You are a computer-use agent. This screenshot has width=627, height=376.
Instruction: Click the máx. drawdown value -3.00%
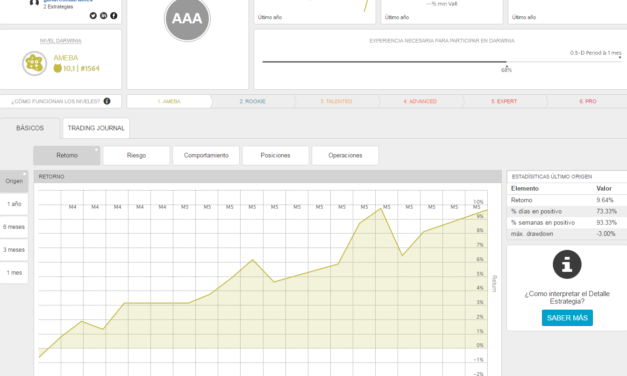(605, 234)
